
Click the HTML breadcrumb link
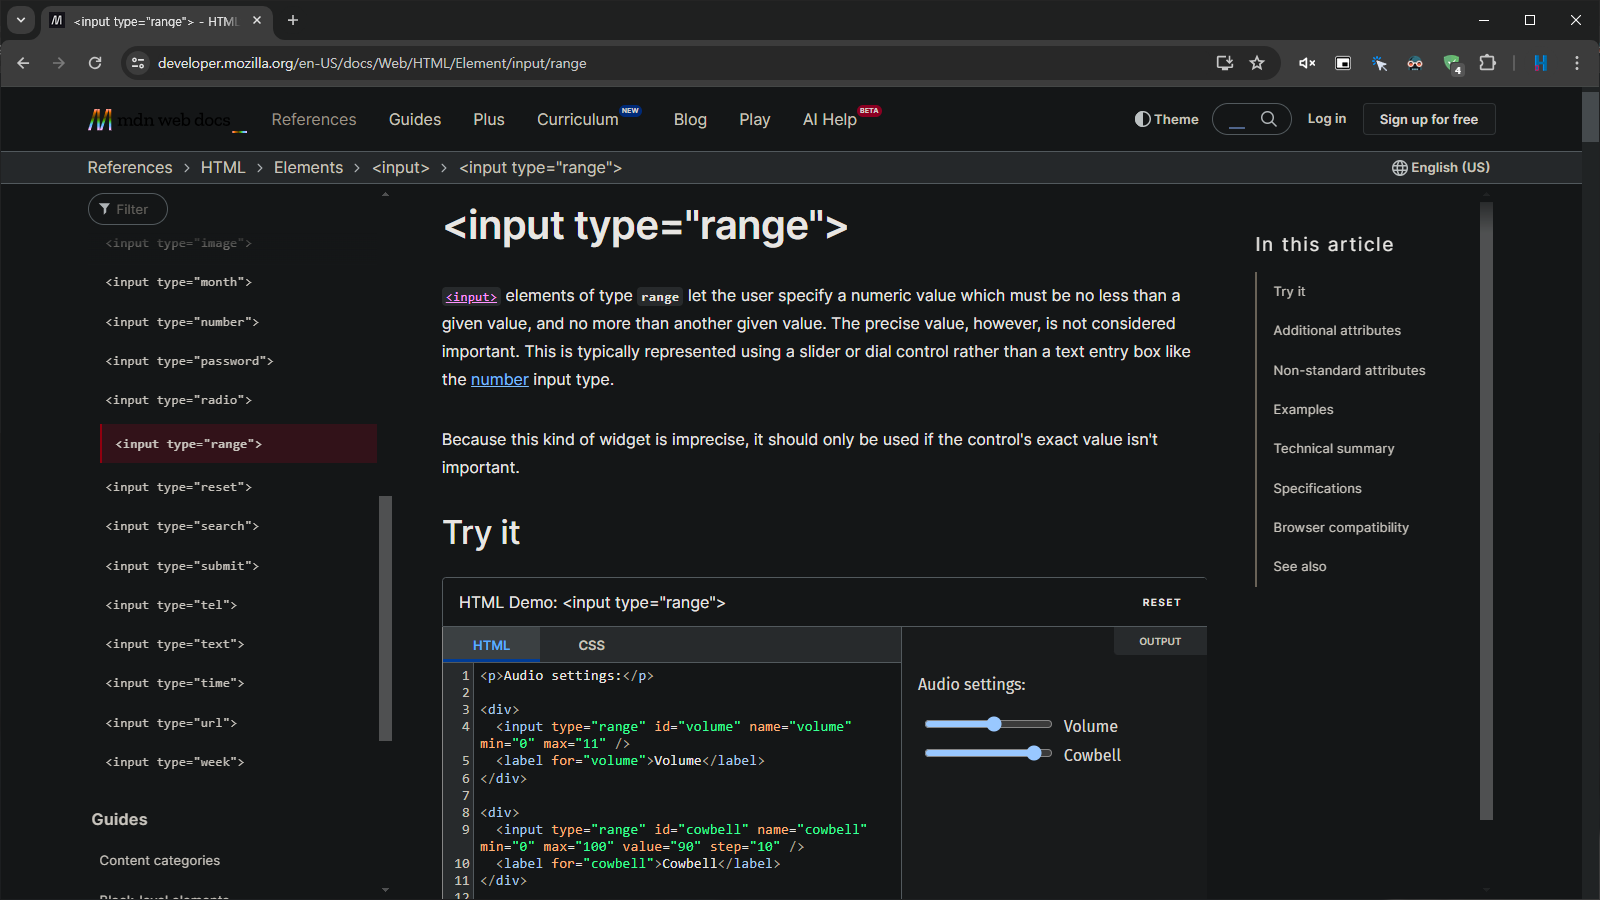click(x=223, y=167)
